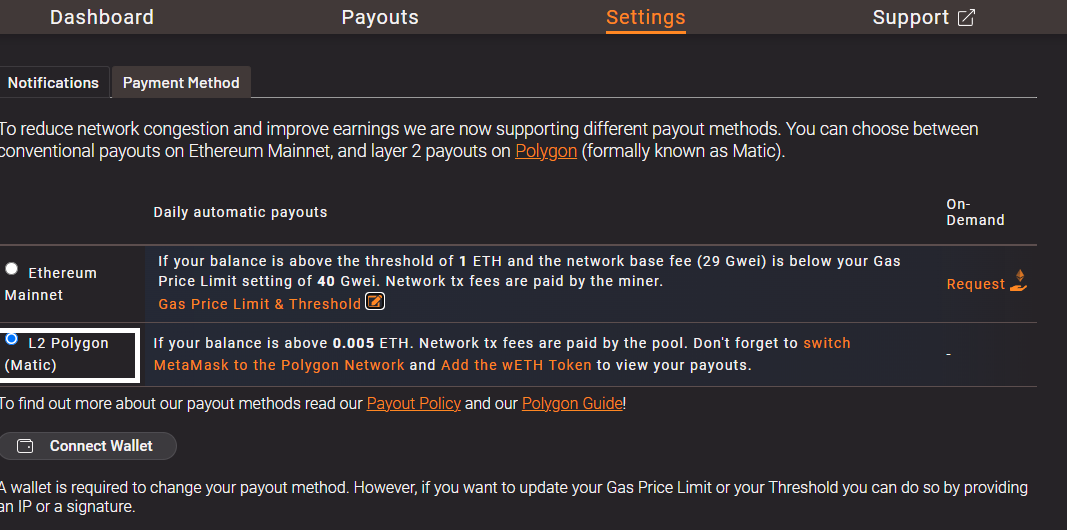
Task: Follow the Polygon link in the intro paragraph
Action: 546,152
